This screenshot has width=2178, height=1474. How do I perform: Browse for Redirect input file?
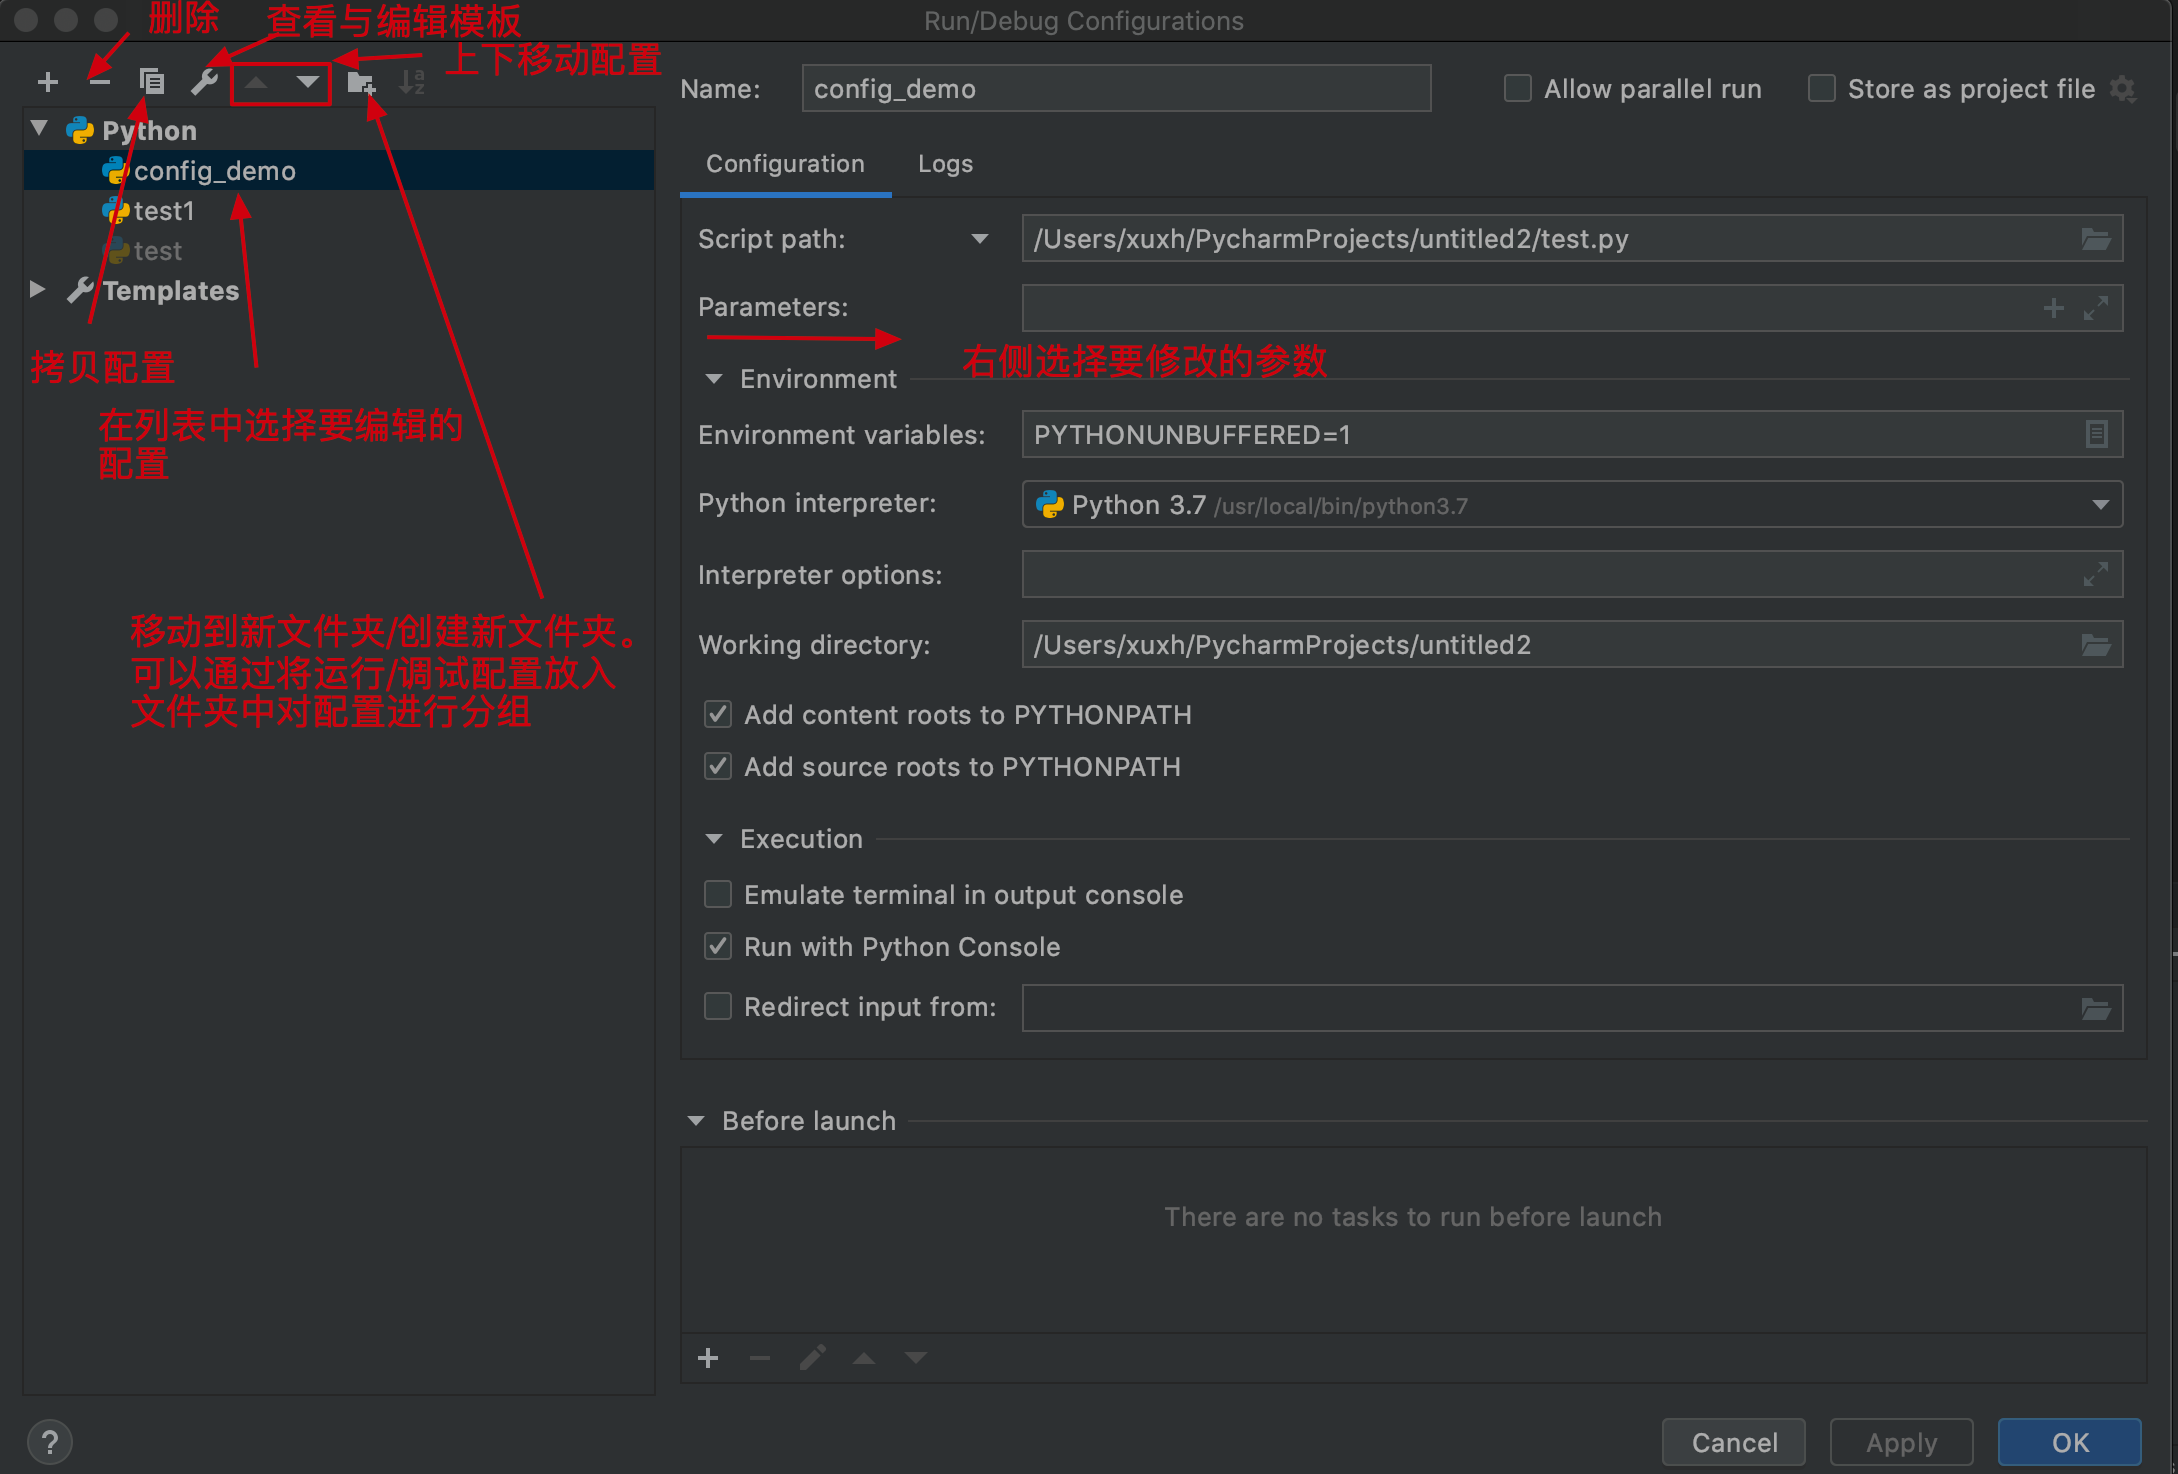point(2095,1008)
